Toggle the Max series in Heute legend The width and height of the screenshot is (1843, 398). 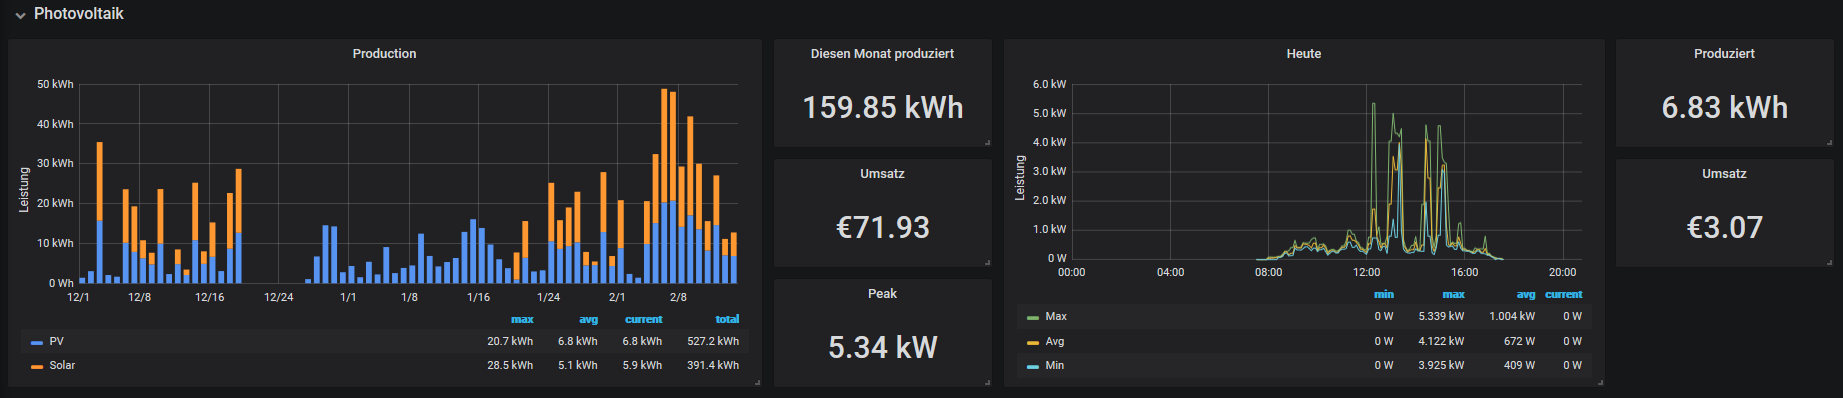1056,316
